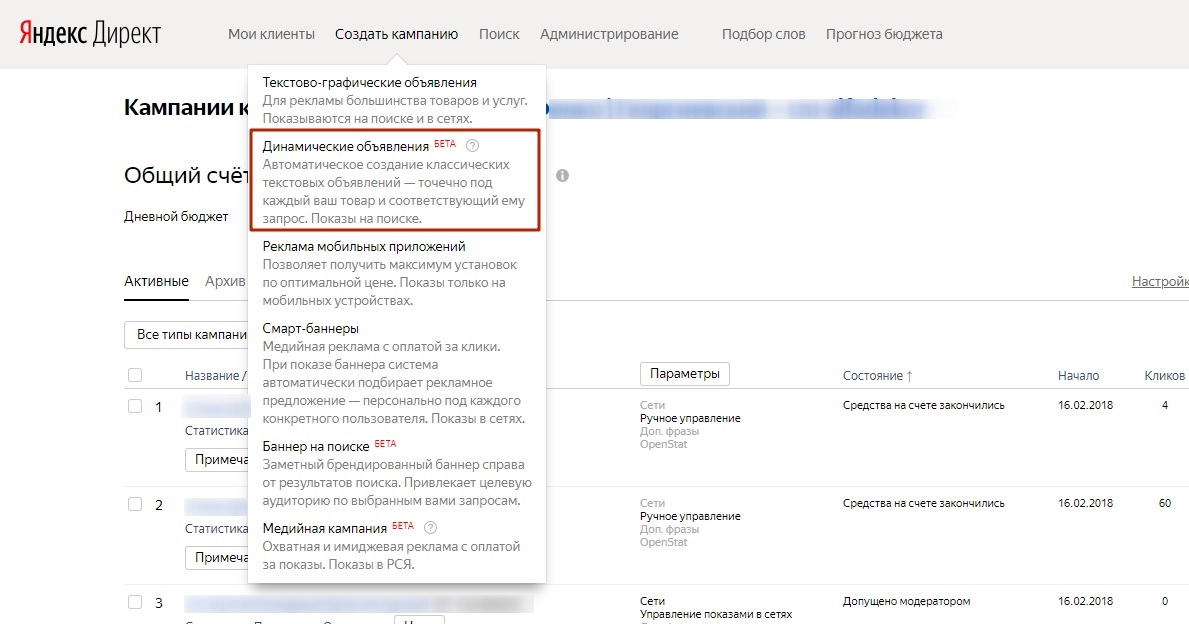Open Поиск in top navigation
1189x624 pixels.
click(x=499, y=34)
